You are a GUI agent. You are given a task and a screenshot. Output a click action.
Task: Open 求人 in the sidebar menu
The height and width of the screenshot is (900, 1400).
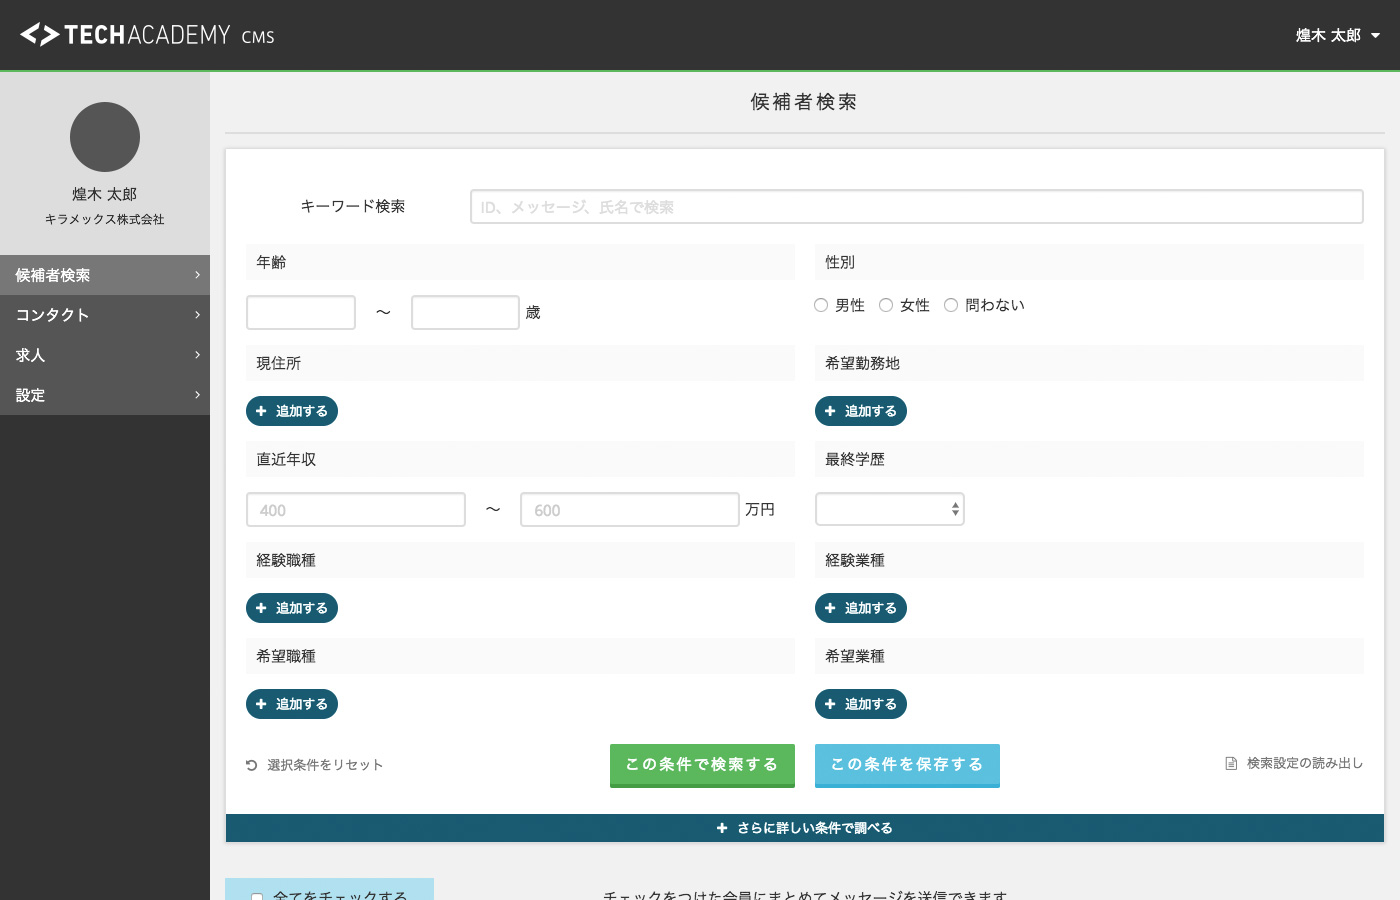coord(105,355)
